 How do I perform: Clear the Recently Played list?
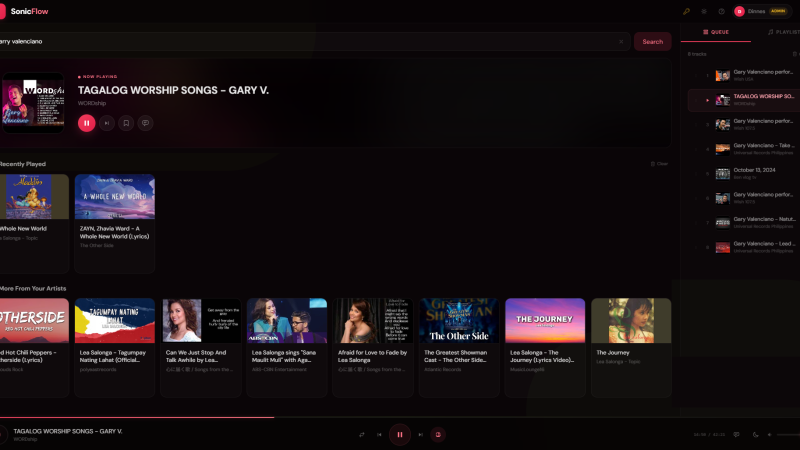[x=659, y=164]
